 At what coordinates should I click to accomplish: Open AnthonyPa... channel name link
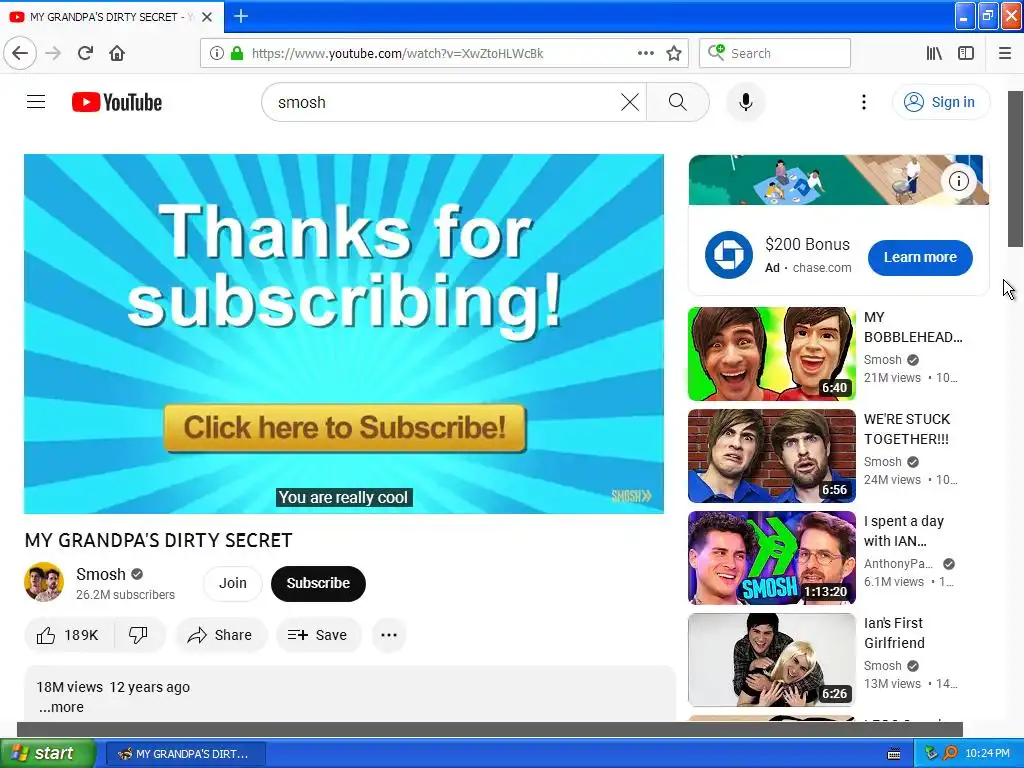(x=898, y=564)
